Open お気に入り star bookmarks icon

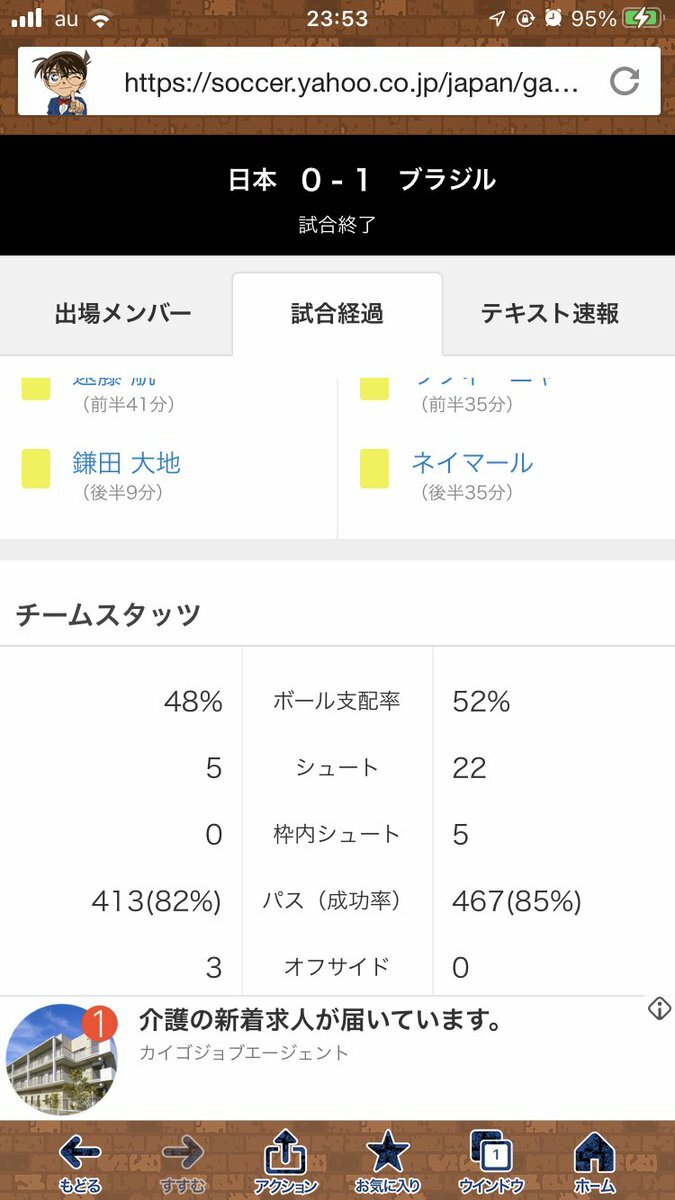(388, 1155)
